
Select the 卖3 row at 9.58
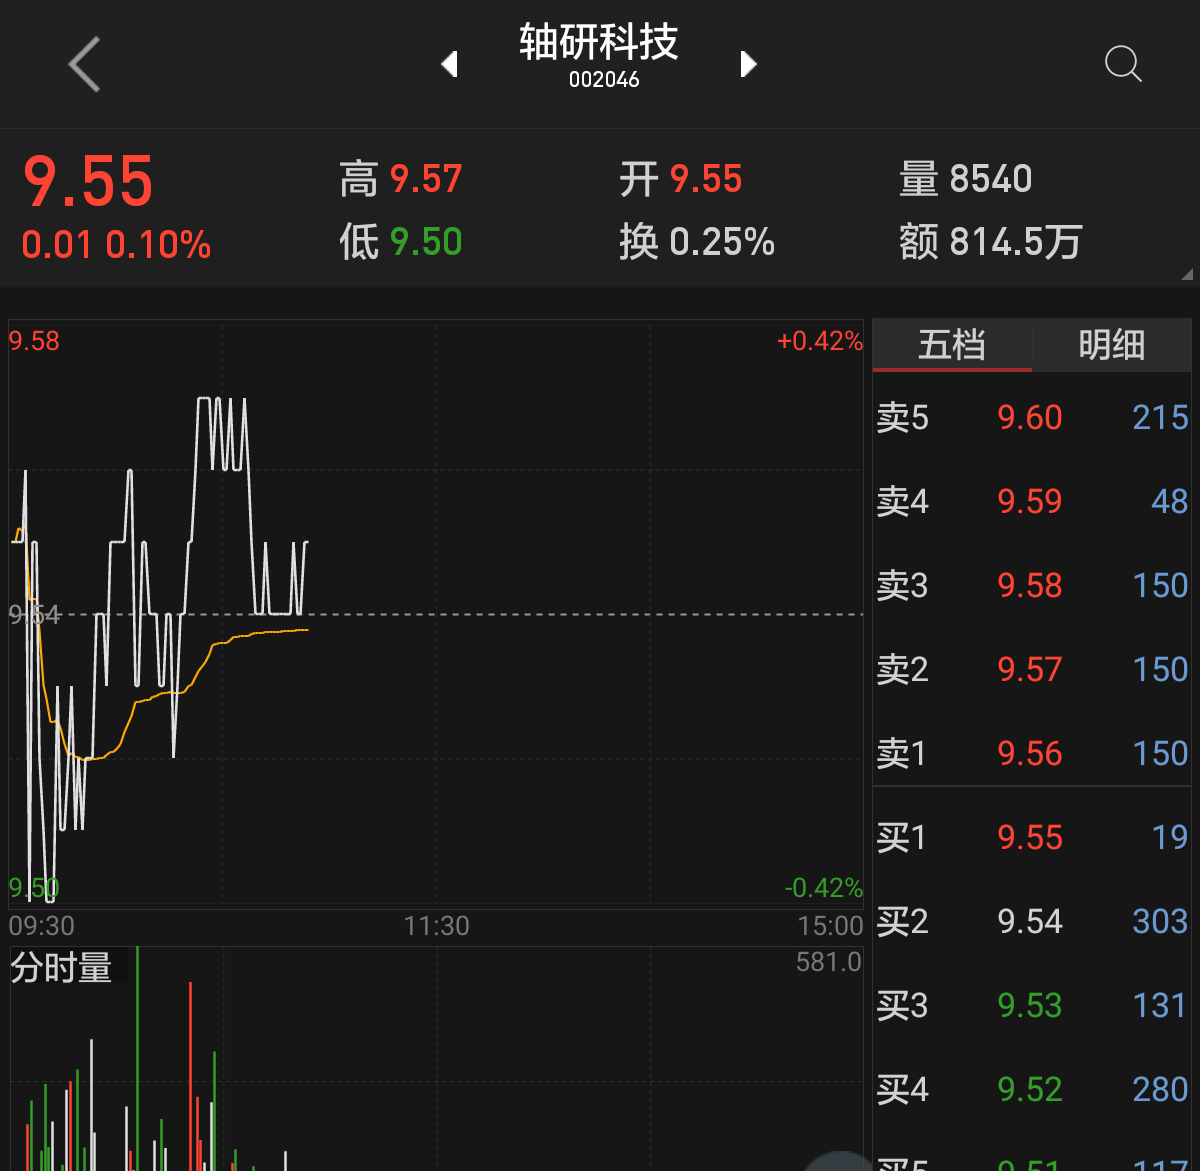[x=1032, y=585]
